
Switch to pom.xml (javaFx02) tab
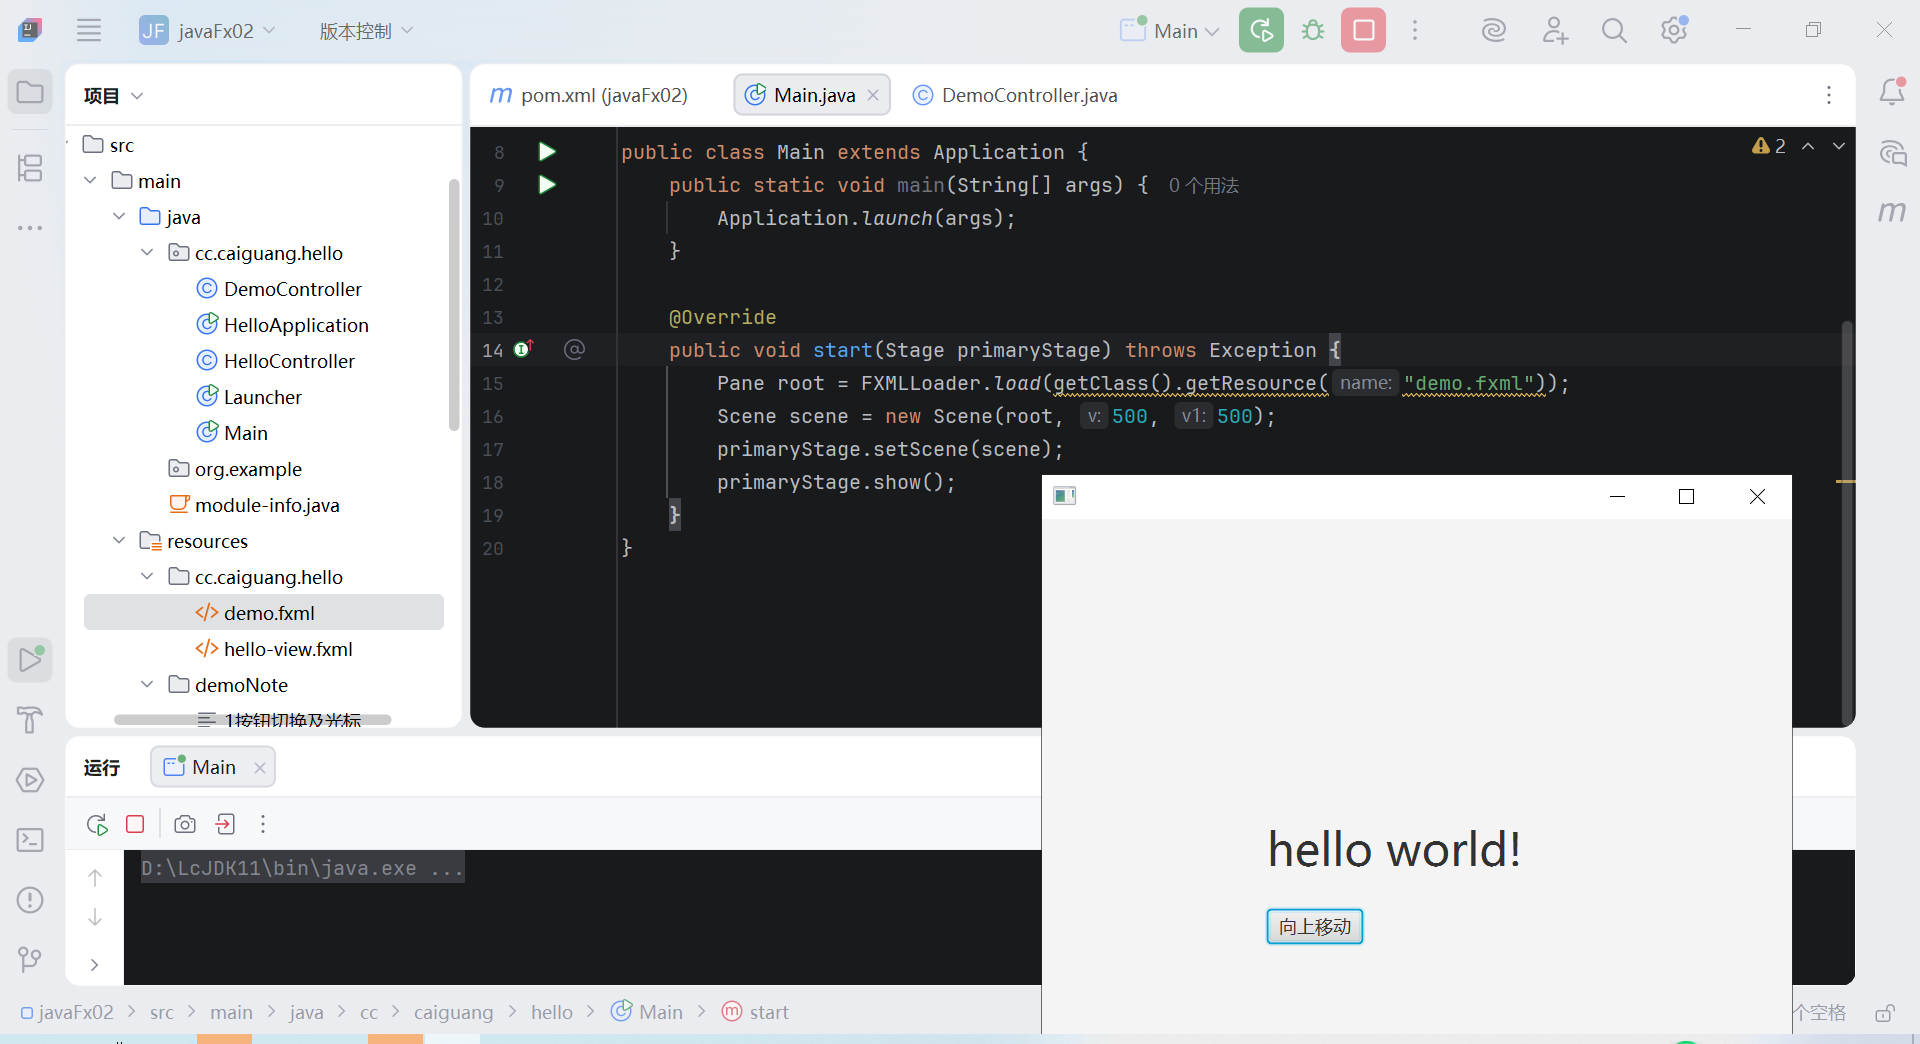pyautogui.click(x=590, y=95)
